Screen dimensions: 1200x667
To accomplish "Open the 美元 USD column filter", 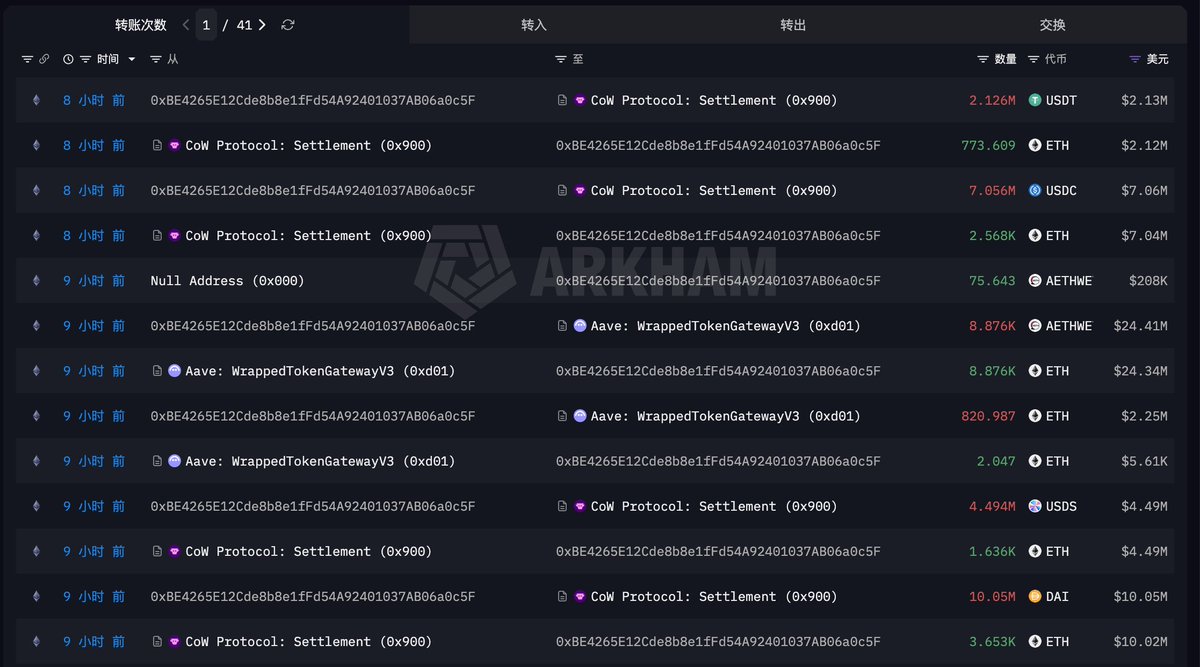I will [1135, 59].
